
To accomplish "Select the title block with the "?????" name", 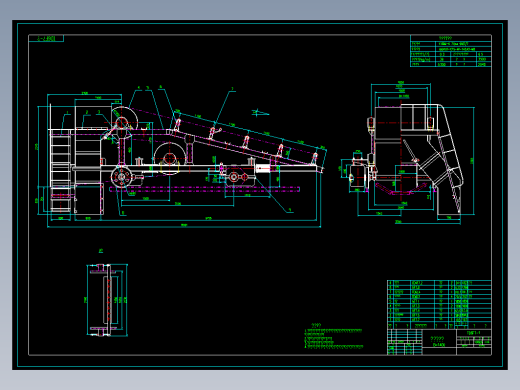I will click(439, 342).
